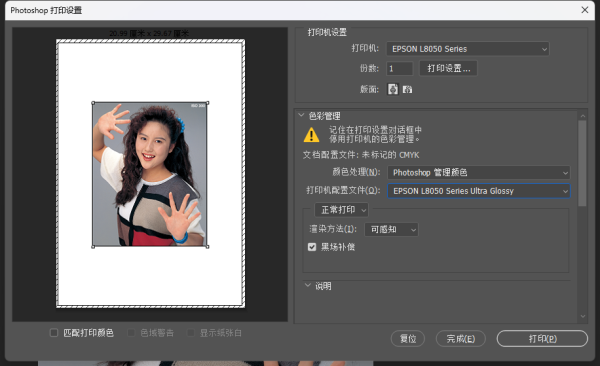Collapse the 说明 section
This screenshot has height=366, width=600.
(308, 285)
